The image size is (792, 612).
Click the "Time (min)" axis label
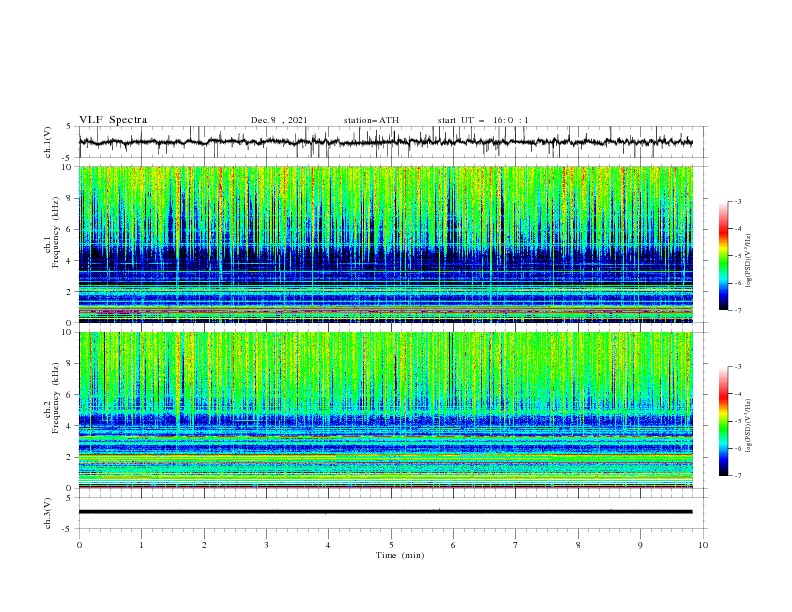[400, 555]
